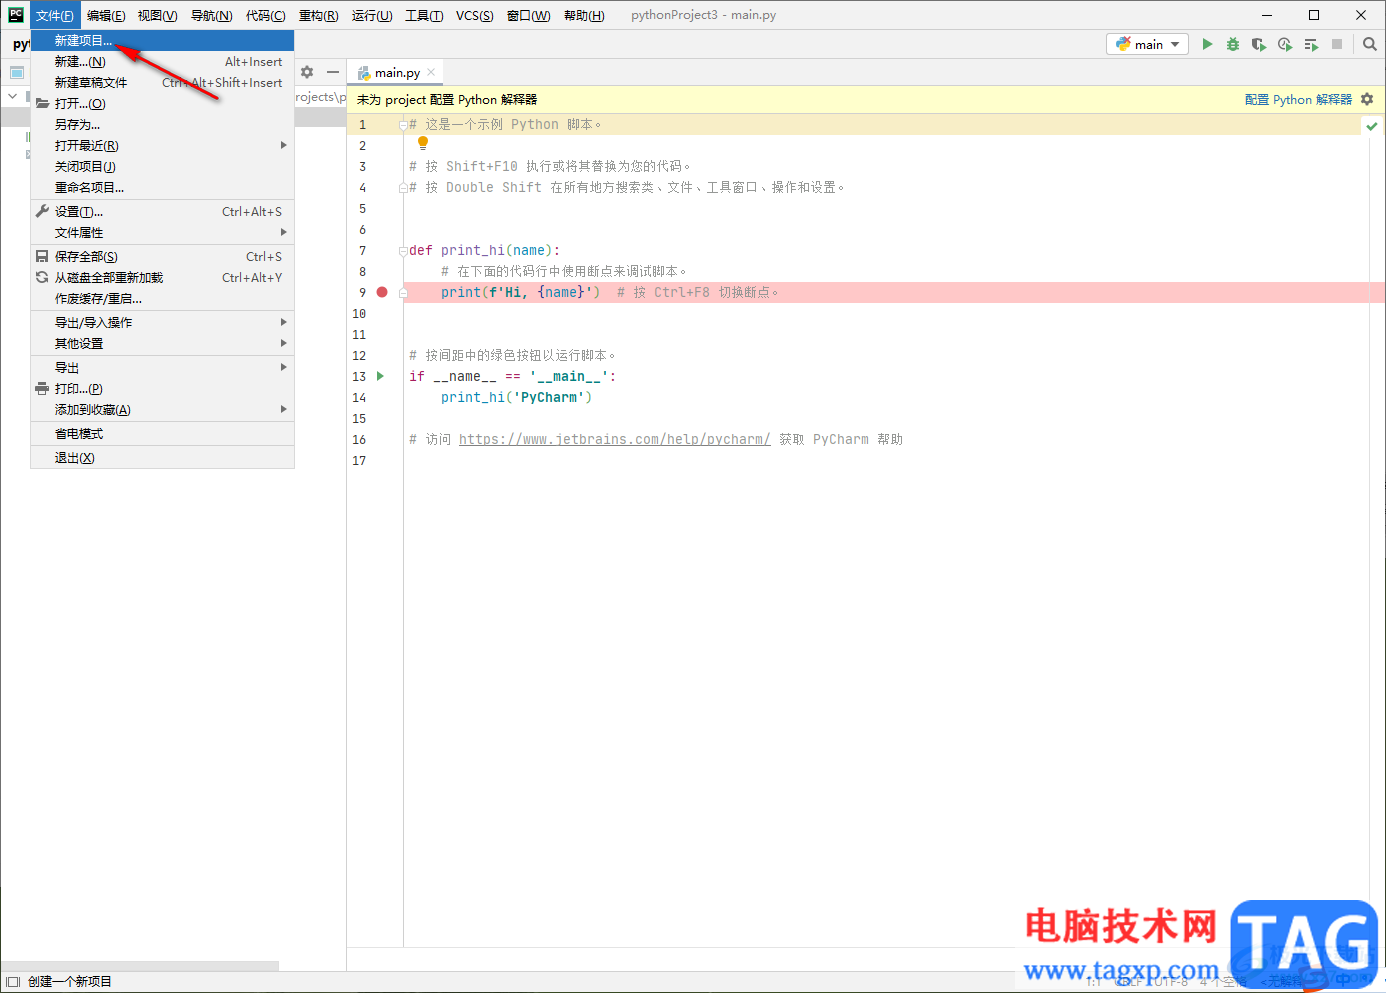Viewport: 1386px width, 993px height.
Task: Run main with coverage shield icon
Action: pos(1259,44)
